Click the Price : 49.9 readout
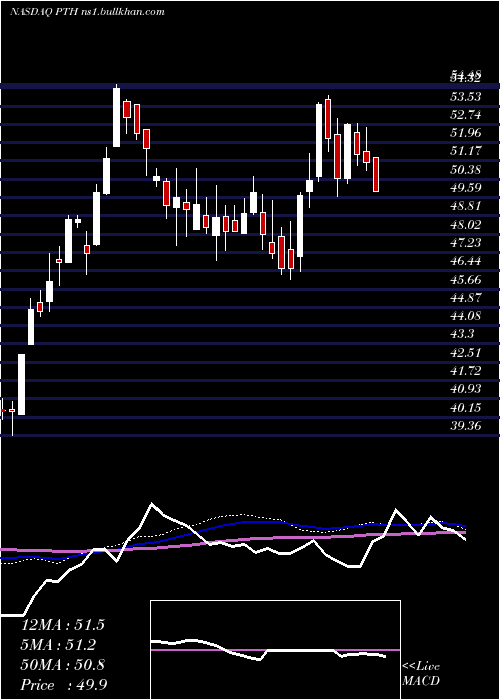 point(63,685)
